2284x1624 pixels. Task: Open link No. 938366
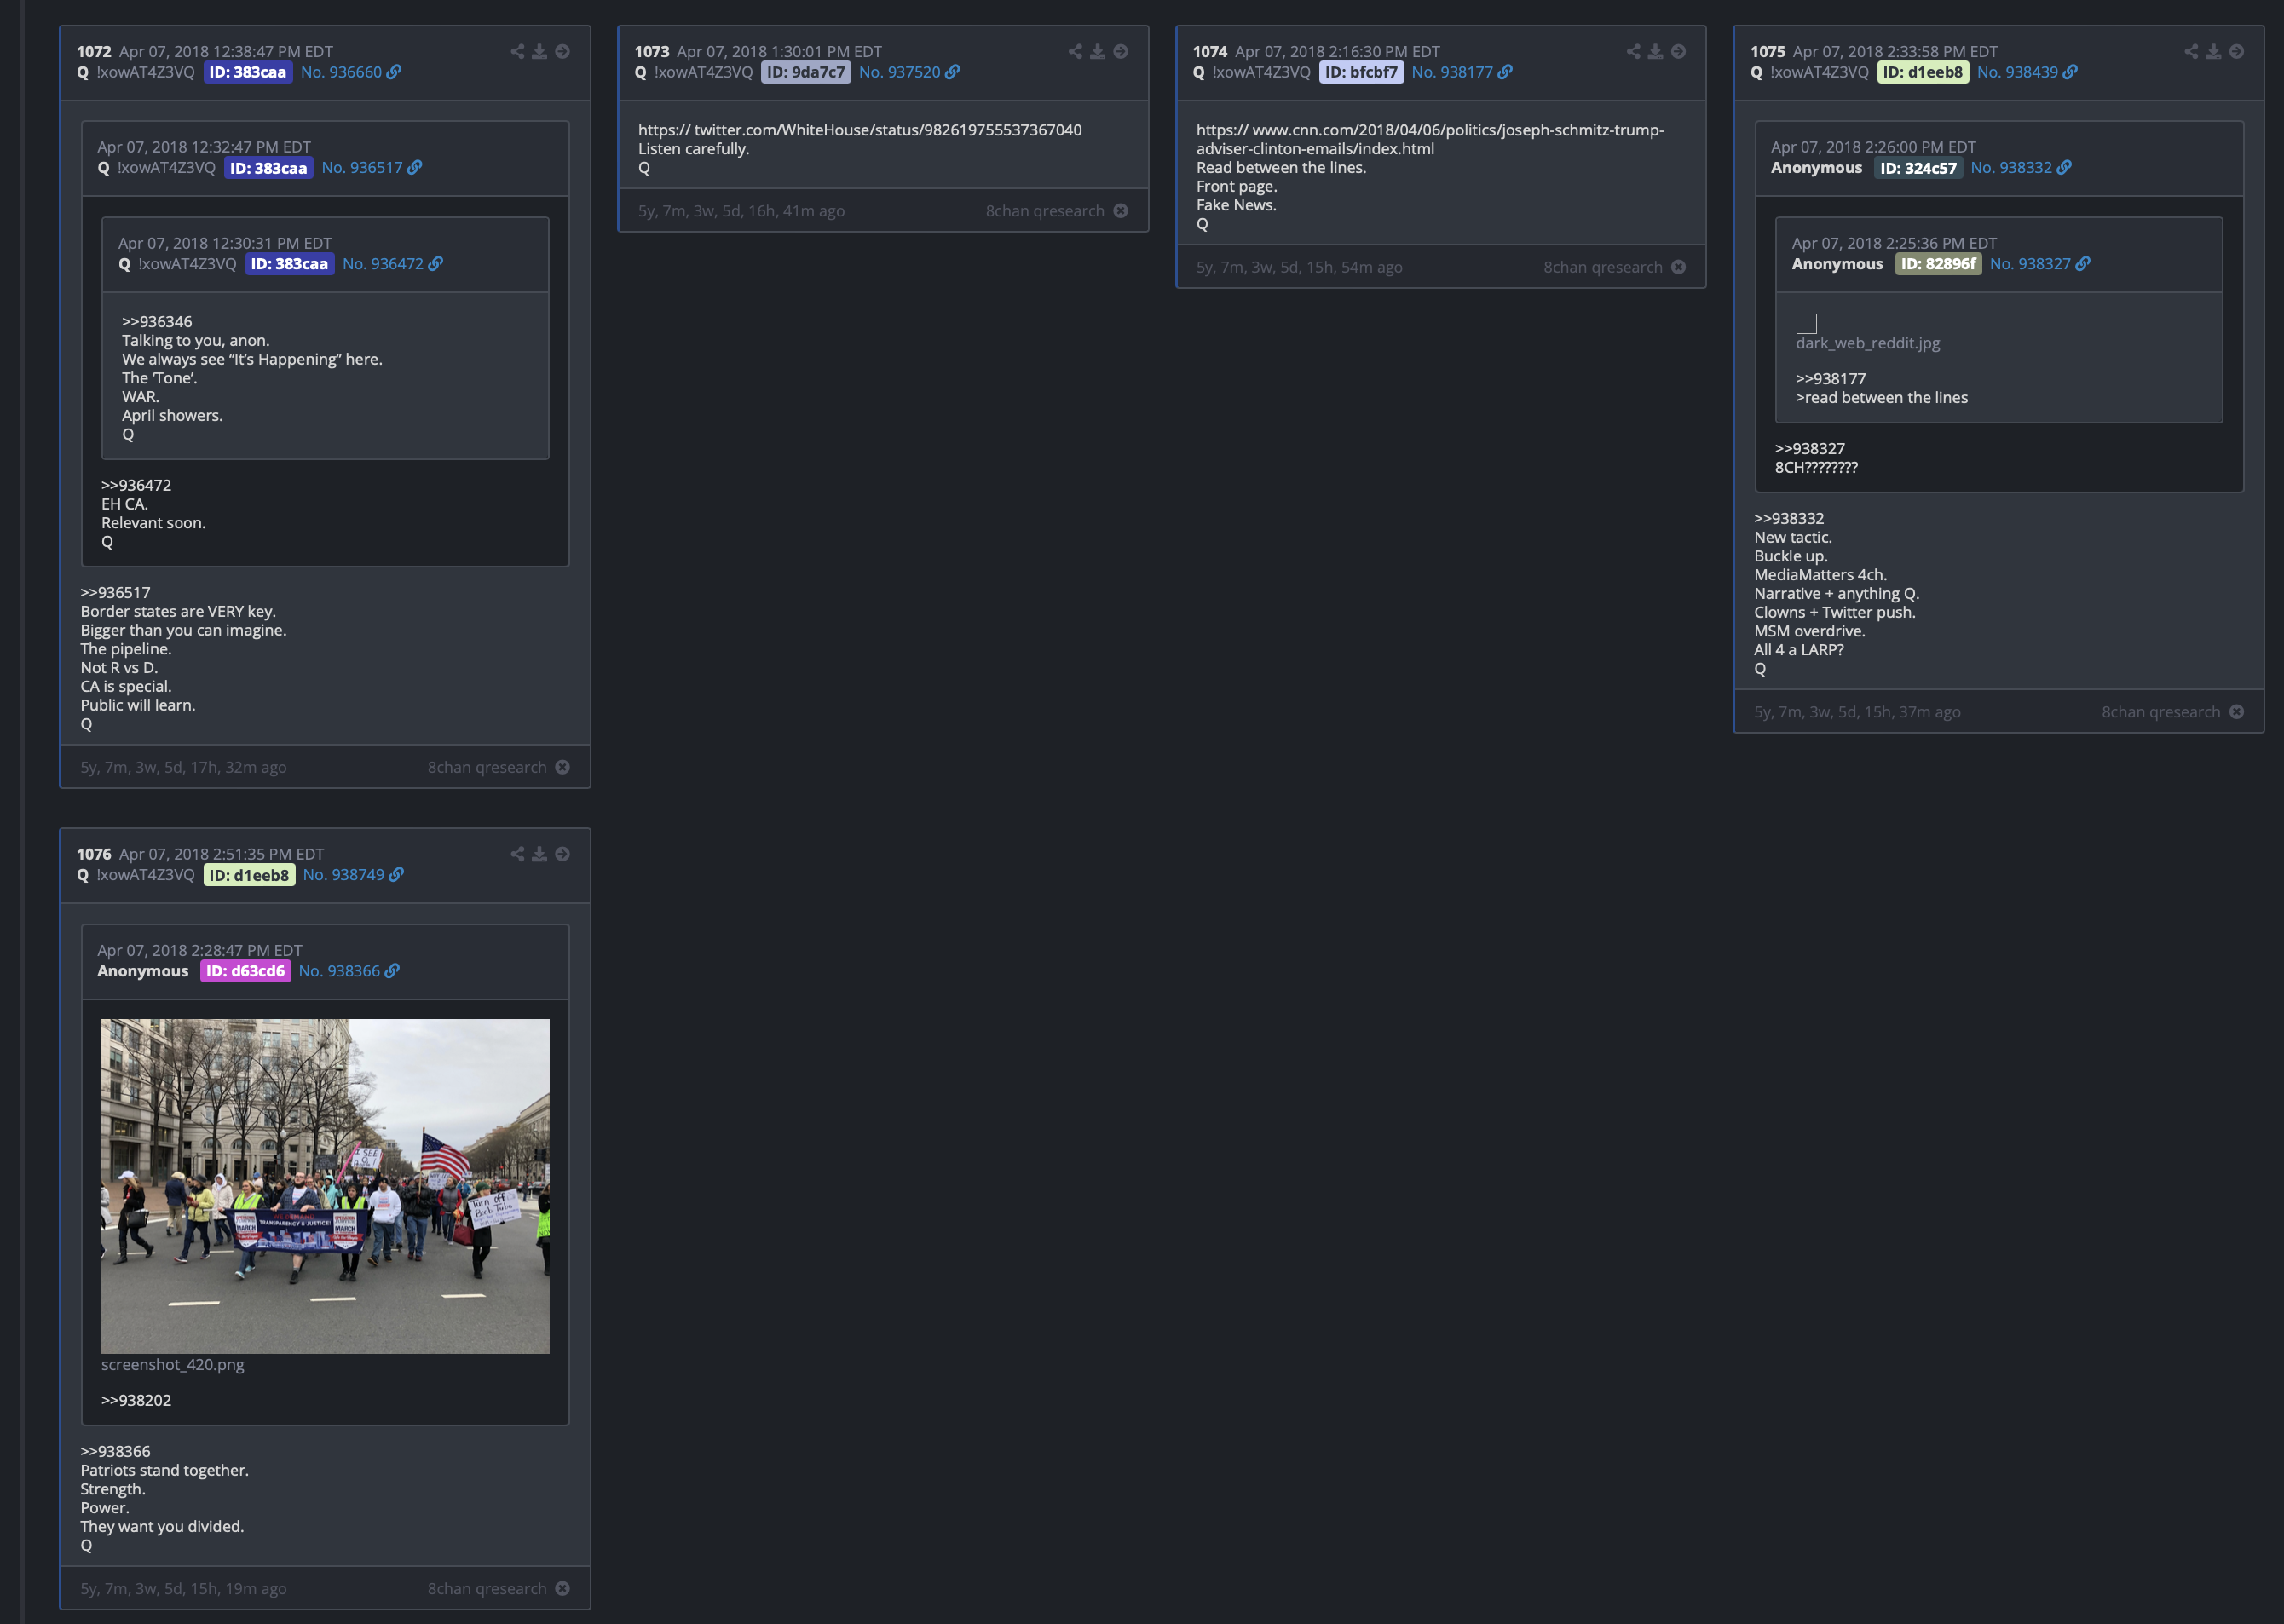pyautogui.click(x=348, y=971)
